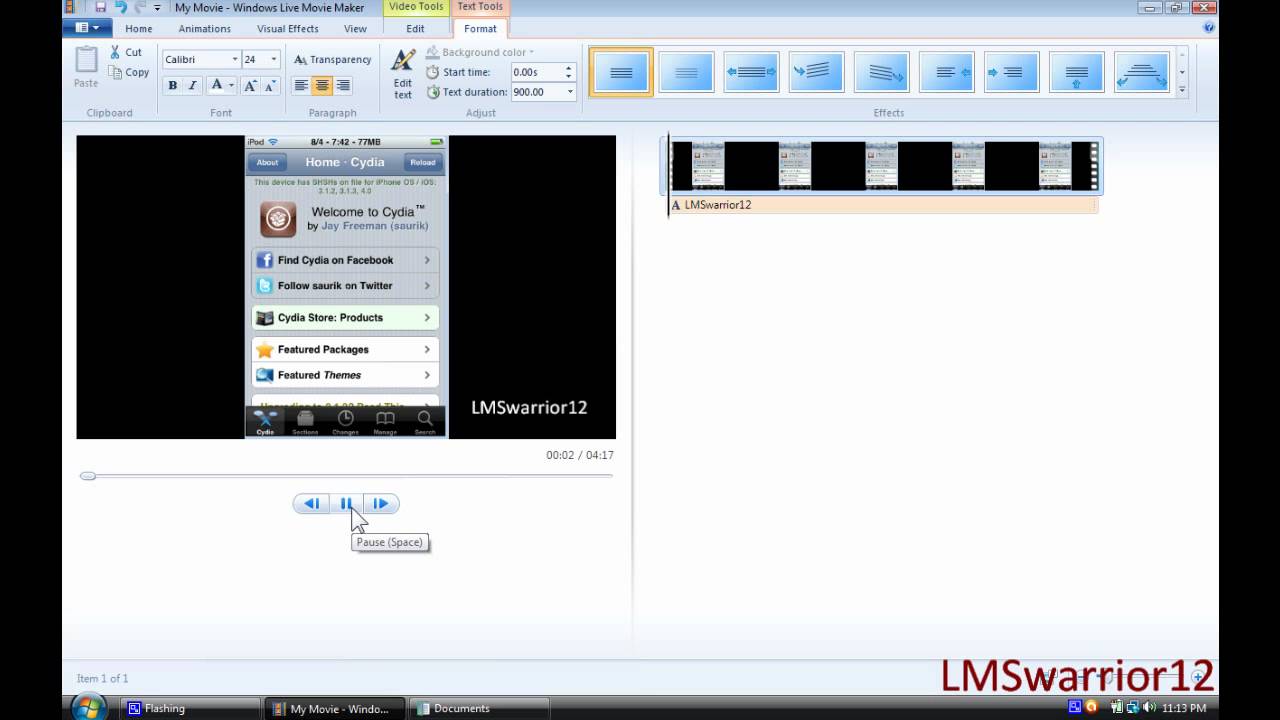The height and width of the screenshot is (720, 1280).
Task: Select the slide in from left text effect
Action: click(1011, 72)
